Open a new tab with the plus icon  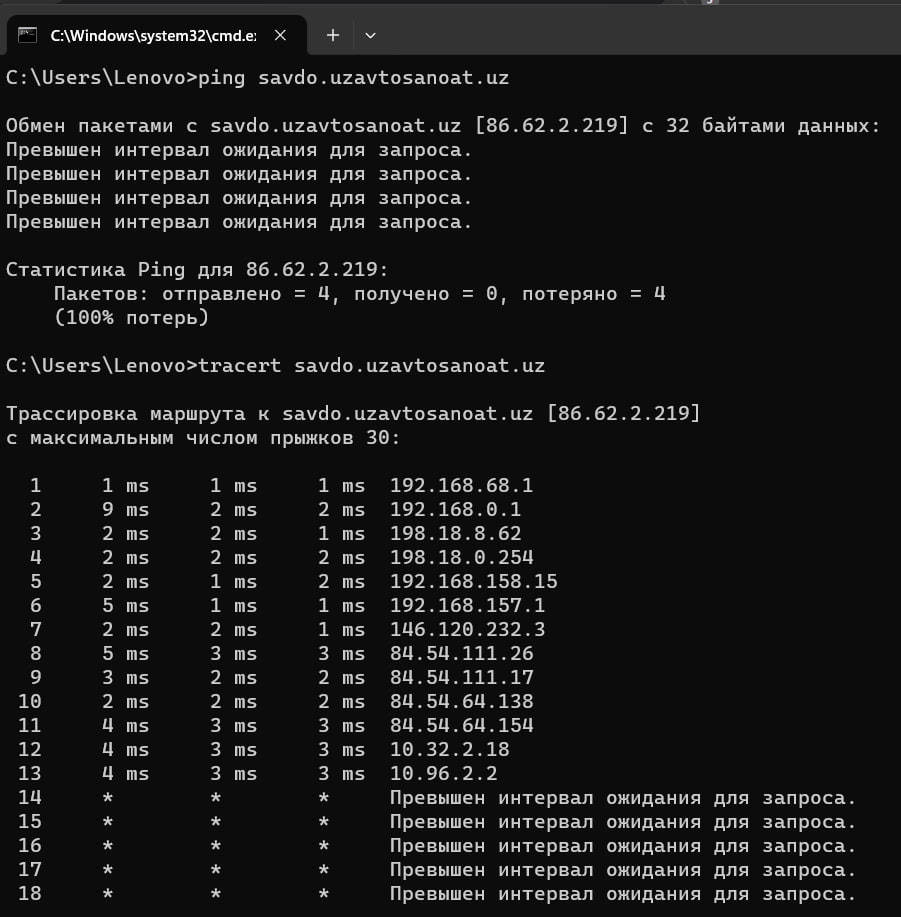333,35
